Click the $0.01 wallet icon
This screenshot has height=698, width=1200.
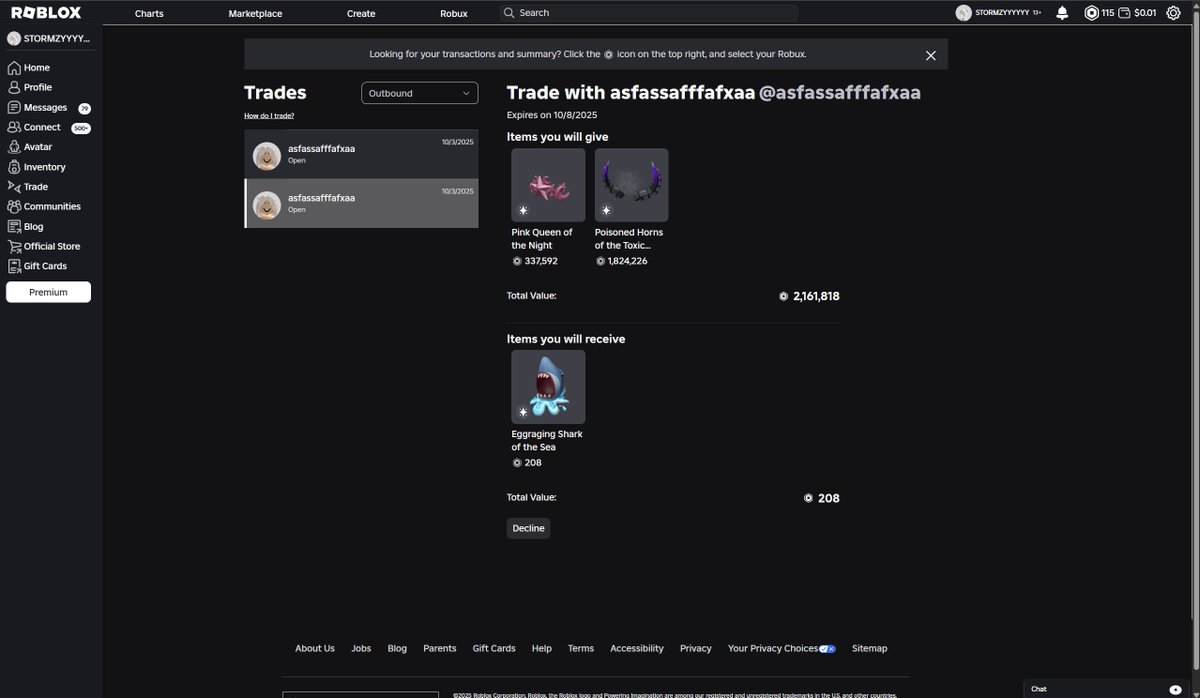click(1124, 13)
